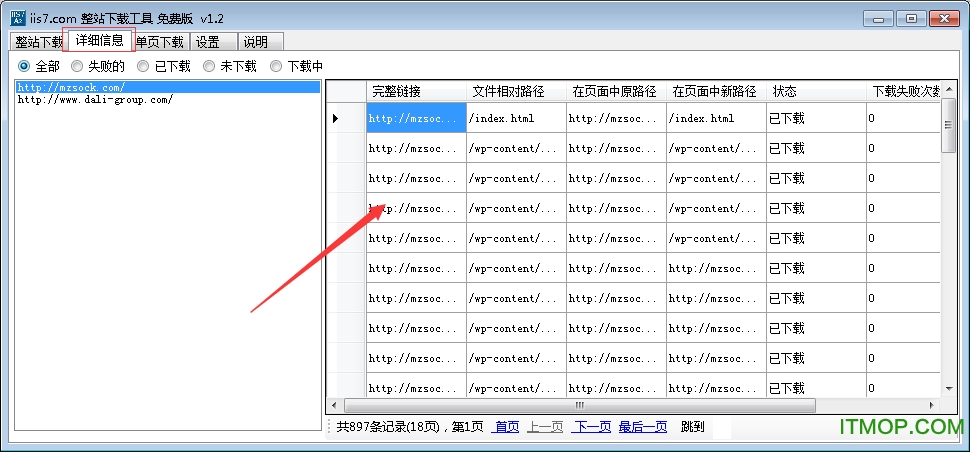This screenshot has width=970, height=452.
Task: Select http://www.dali-group.com/ in site list
Action: click(168, 99)
